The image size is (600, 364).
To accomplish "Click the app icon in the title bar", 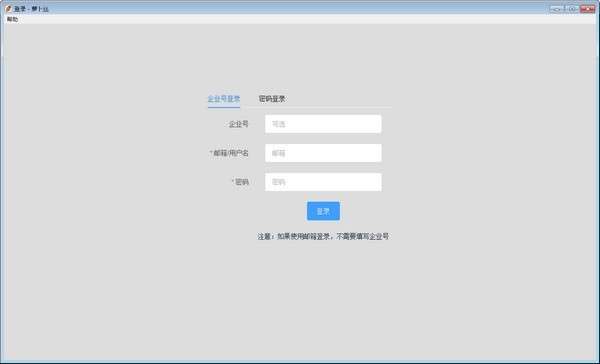I will (8, 8).
